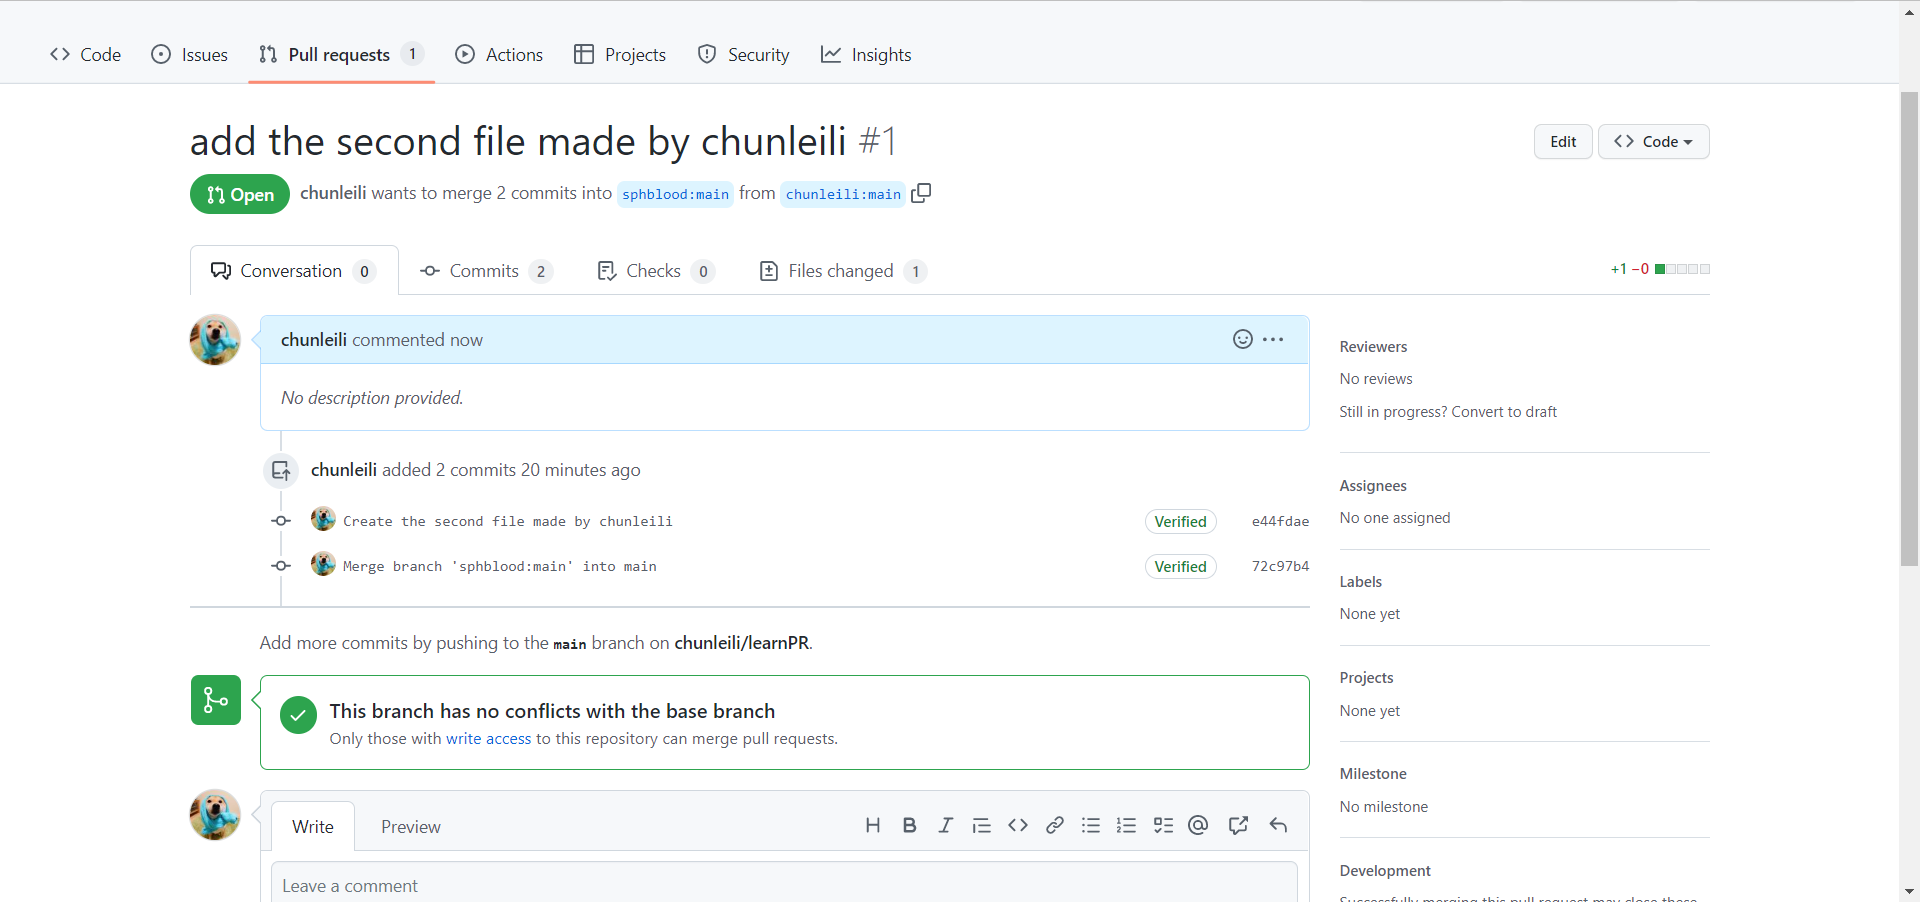Switch to the Conversation tab

click(x=294, y=271)
